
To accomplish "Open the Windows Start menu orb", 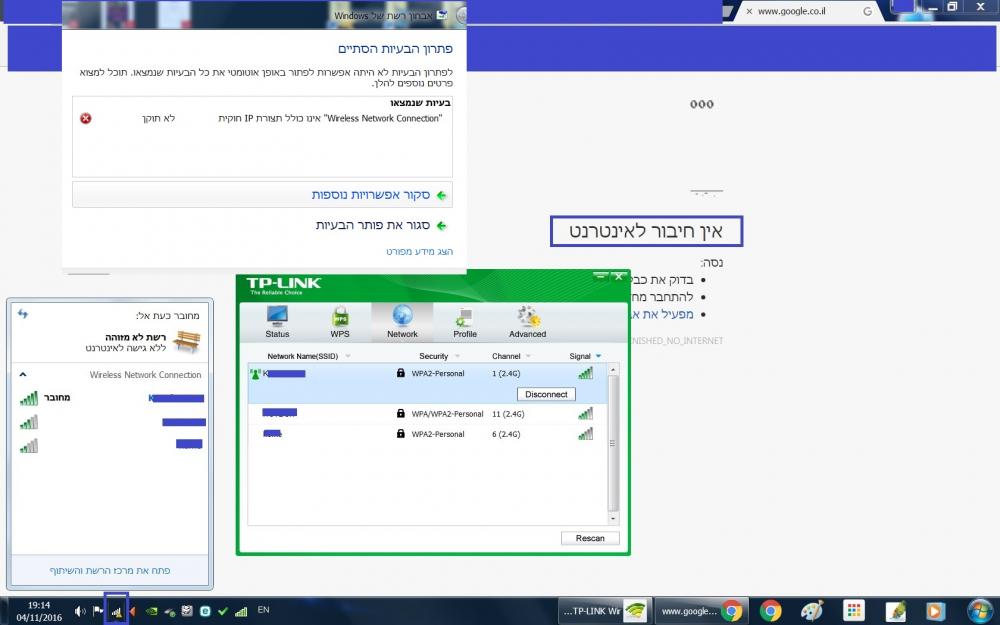I will [x=980, y=611].
